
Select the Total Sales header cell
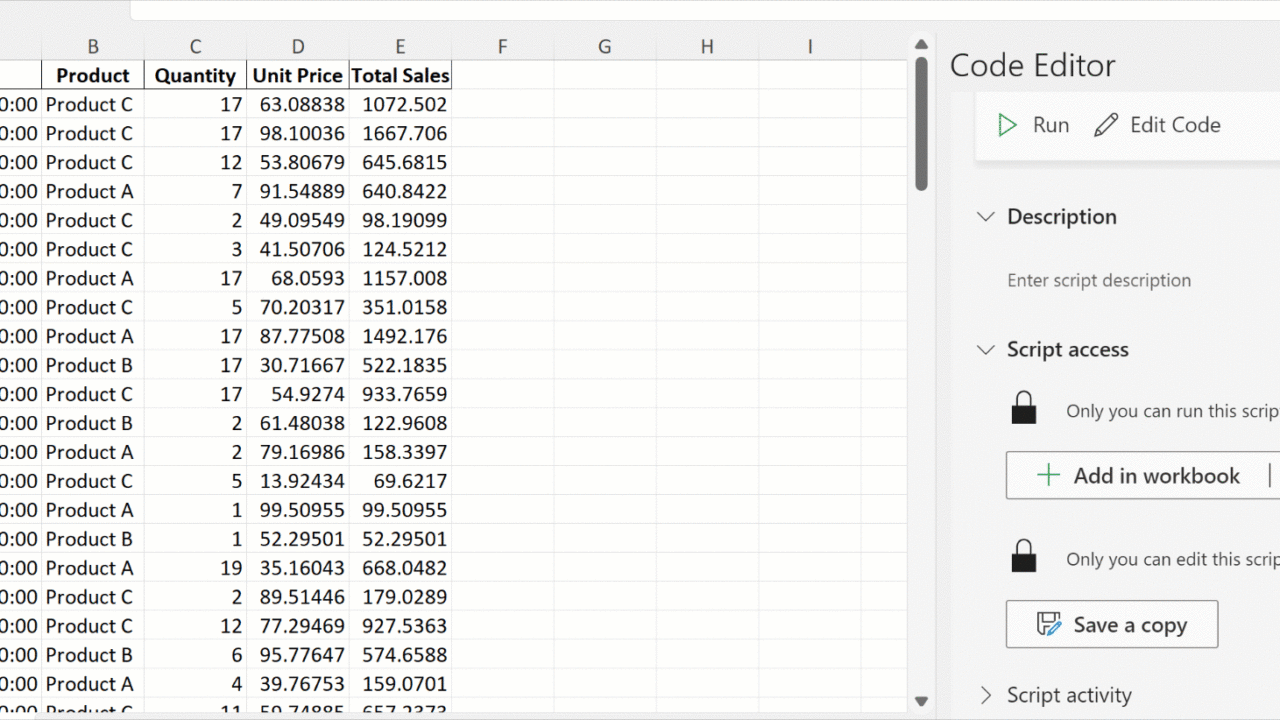[400, 76]
